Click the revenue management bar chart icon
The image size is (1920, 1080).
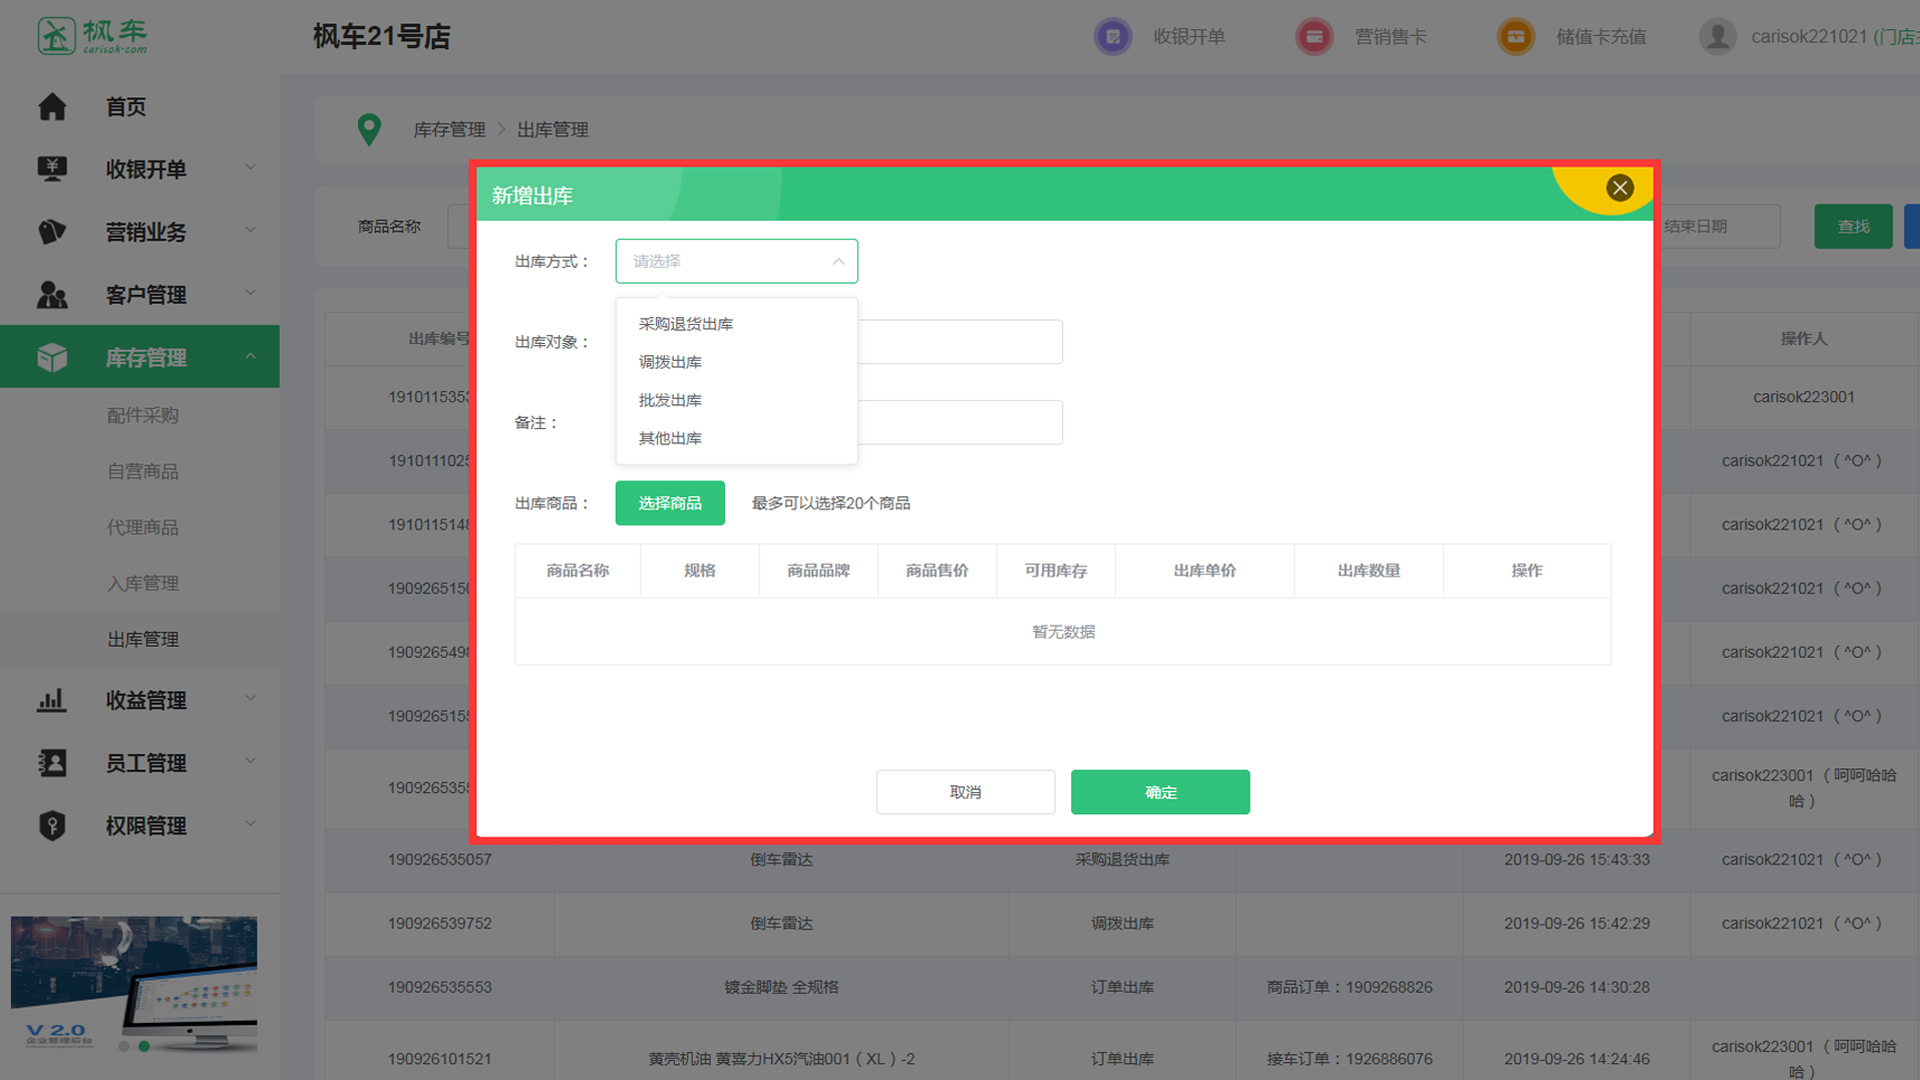tap(52, 700)
